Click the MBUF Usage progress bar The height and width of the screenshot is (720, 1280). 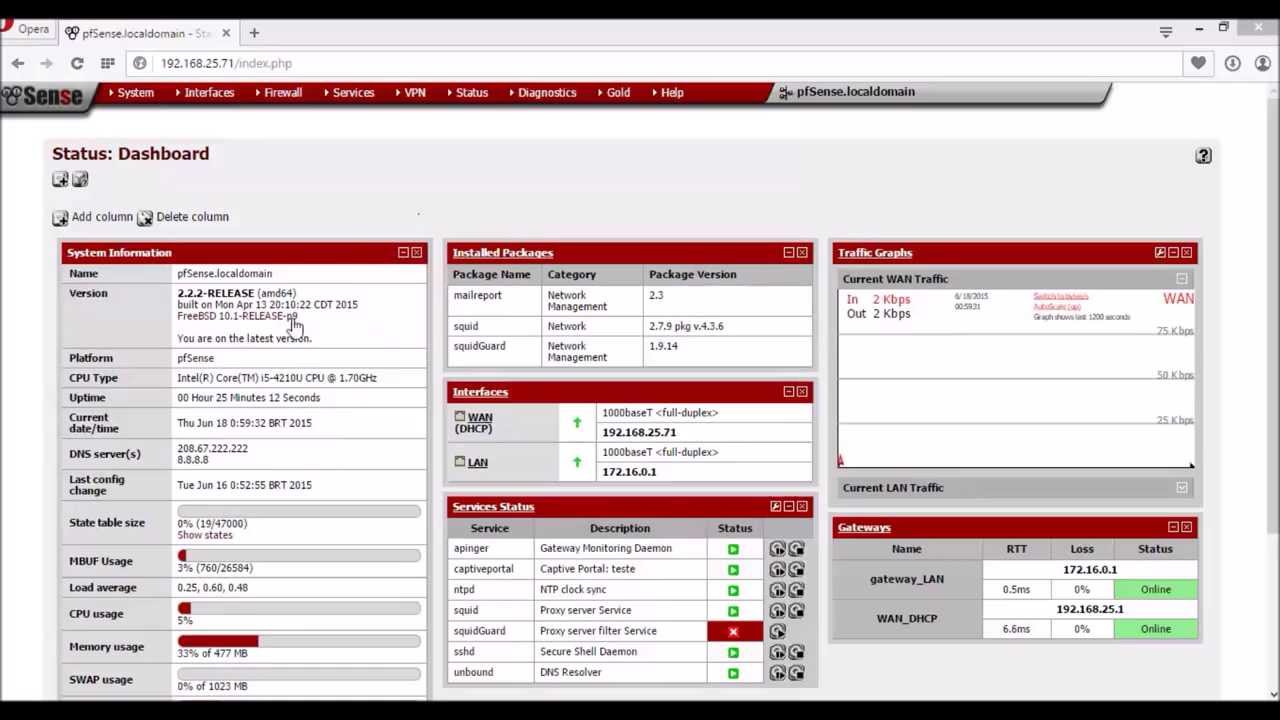pos(299,555)
